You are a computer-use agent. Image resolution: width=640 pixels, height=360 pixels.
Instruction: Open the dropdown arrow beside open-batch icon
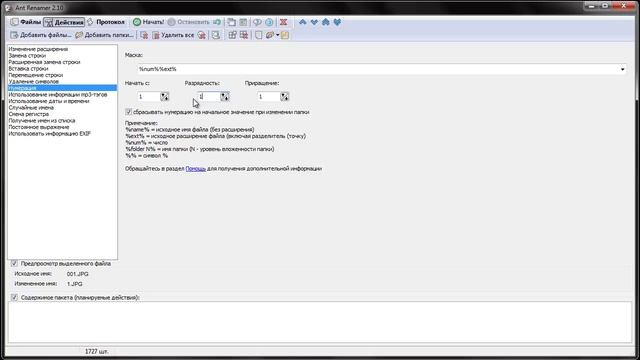tap(278, 36)
